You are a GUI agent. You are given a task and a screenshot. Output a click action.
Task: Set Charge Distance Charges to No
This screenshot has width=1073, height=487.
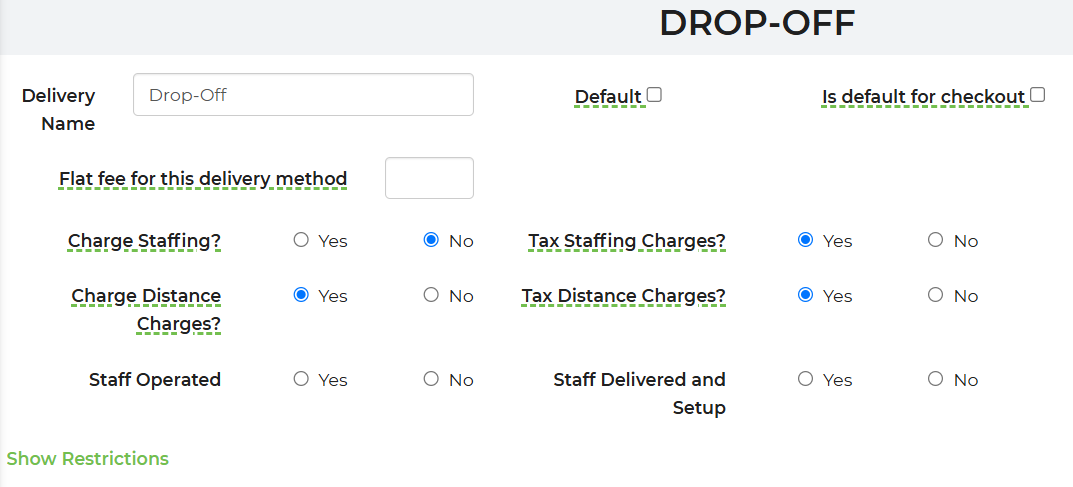tap(431, 295)
